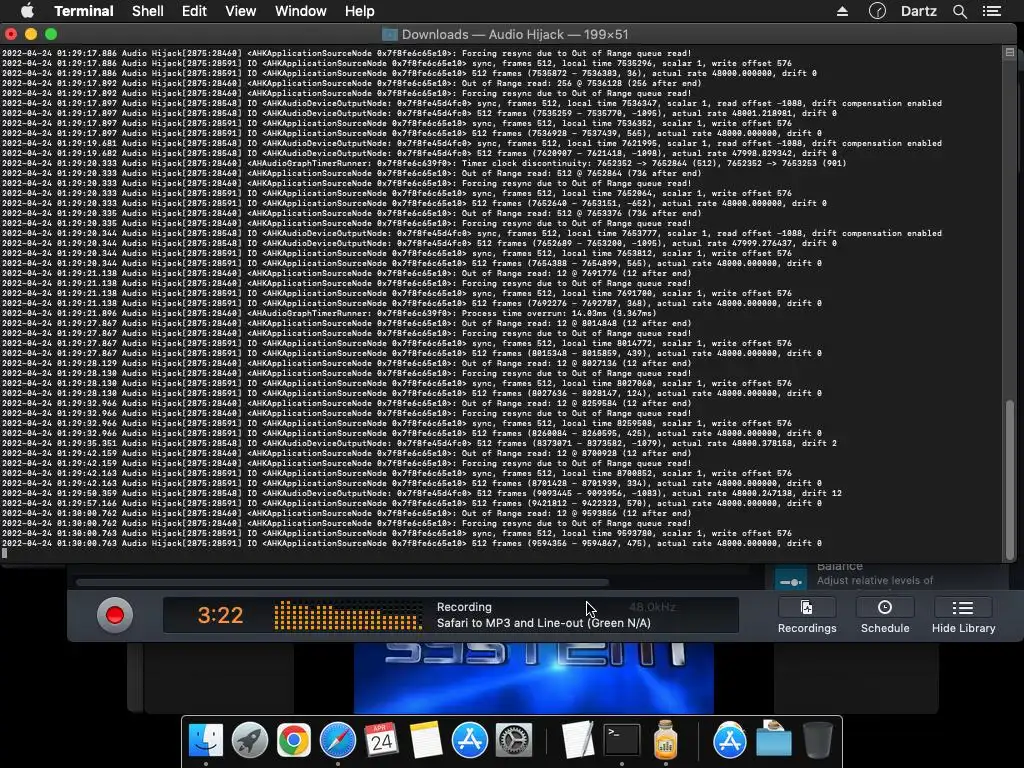Open Calendar from the Dock

pyautogui.click(x=381, y=741)
